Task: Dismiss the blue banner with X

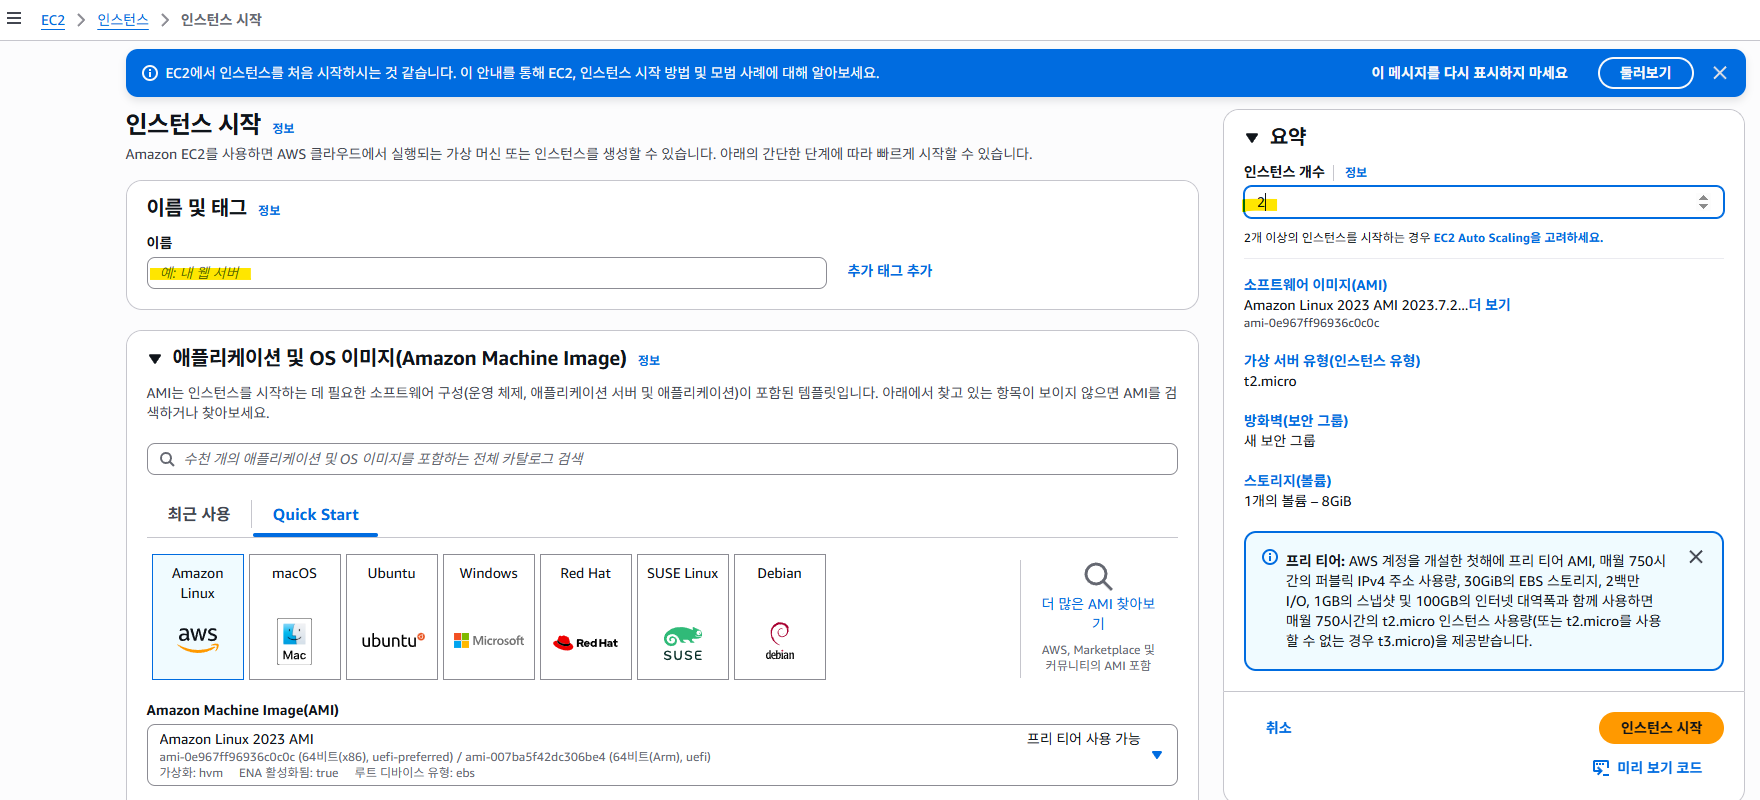Action: [1720, 73]
